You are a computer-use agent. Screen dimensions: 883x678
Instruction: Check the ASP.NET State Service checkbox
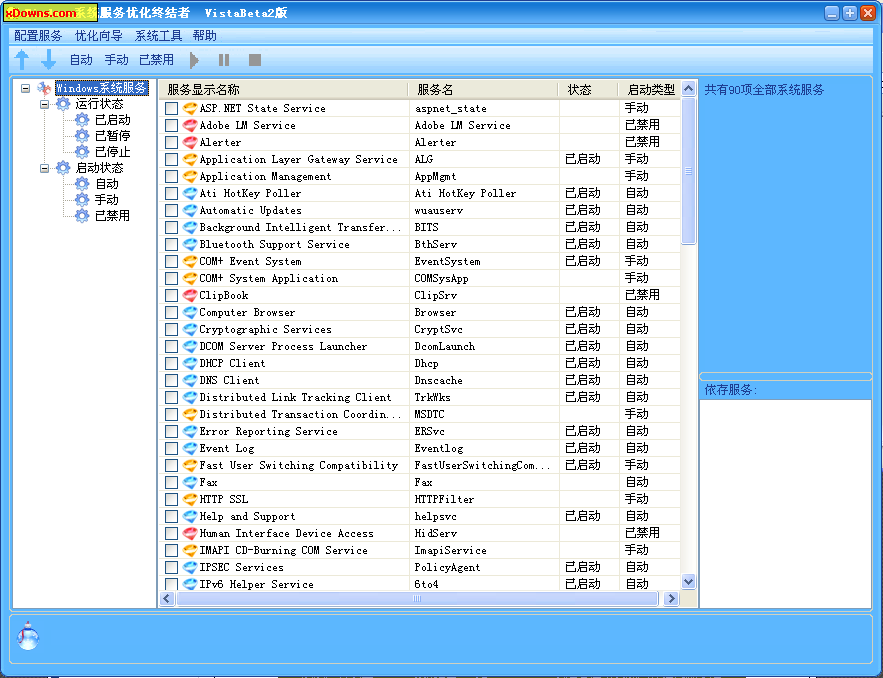(171, 108)
